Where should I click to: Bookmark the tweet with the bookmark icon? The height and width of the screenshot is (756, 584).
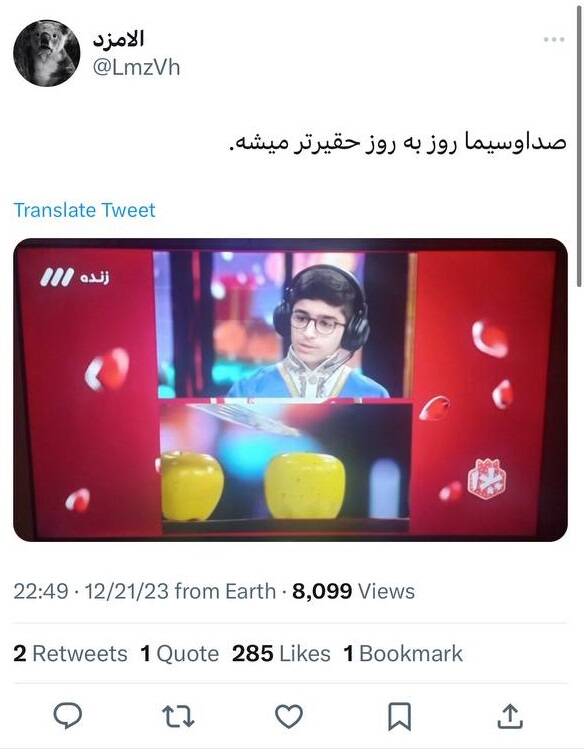point(399,716)
